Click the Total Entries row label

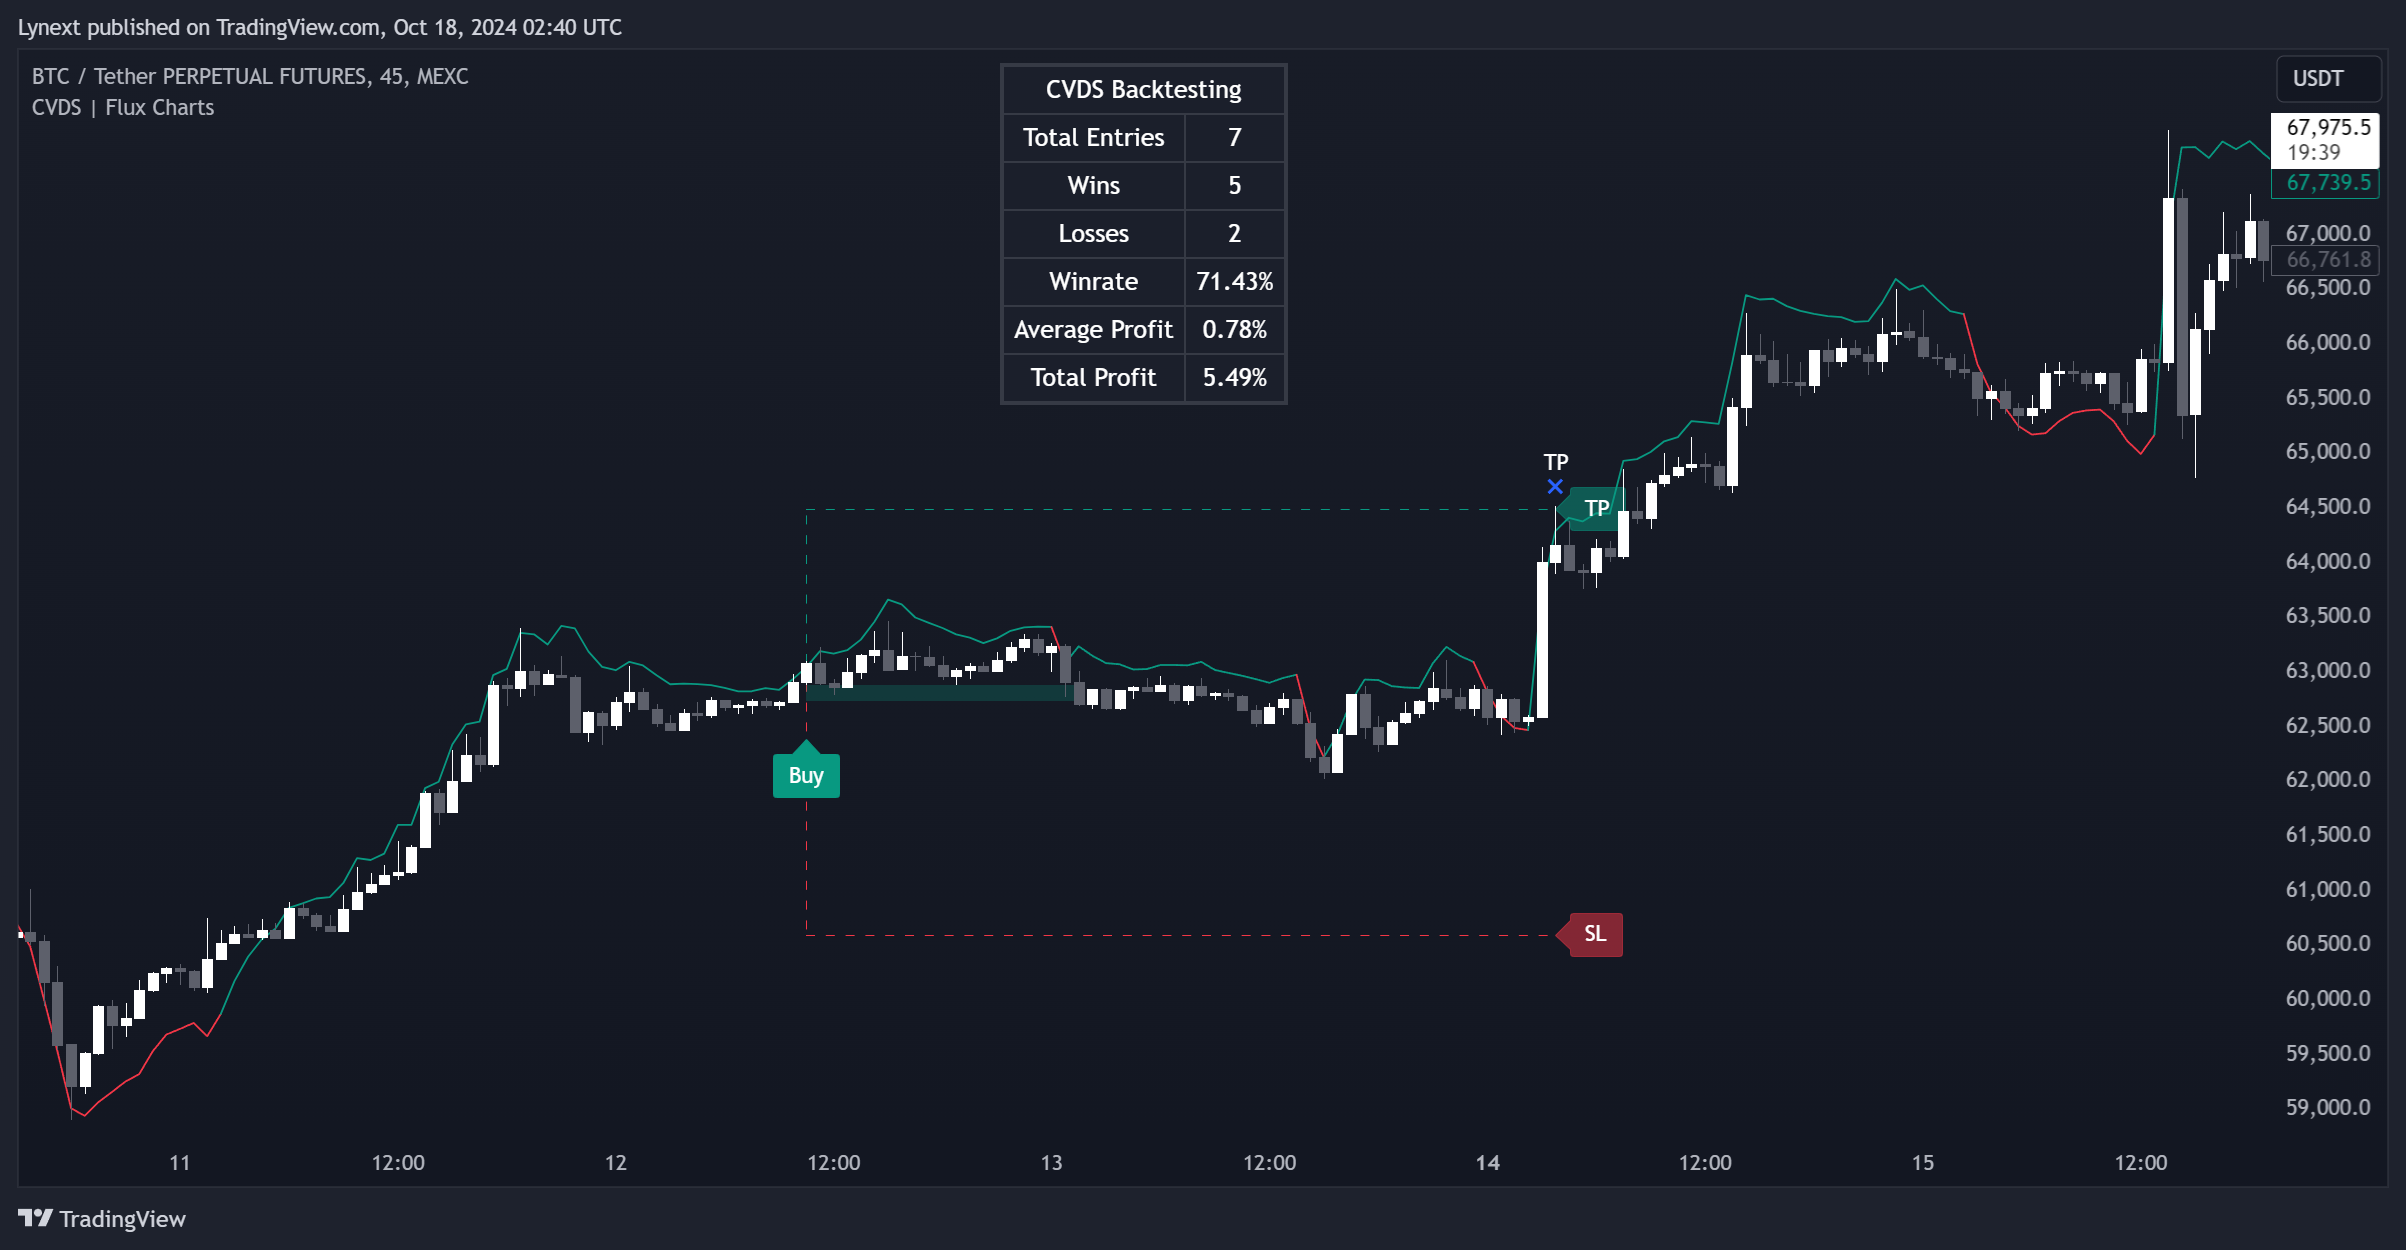[1093, 137]
